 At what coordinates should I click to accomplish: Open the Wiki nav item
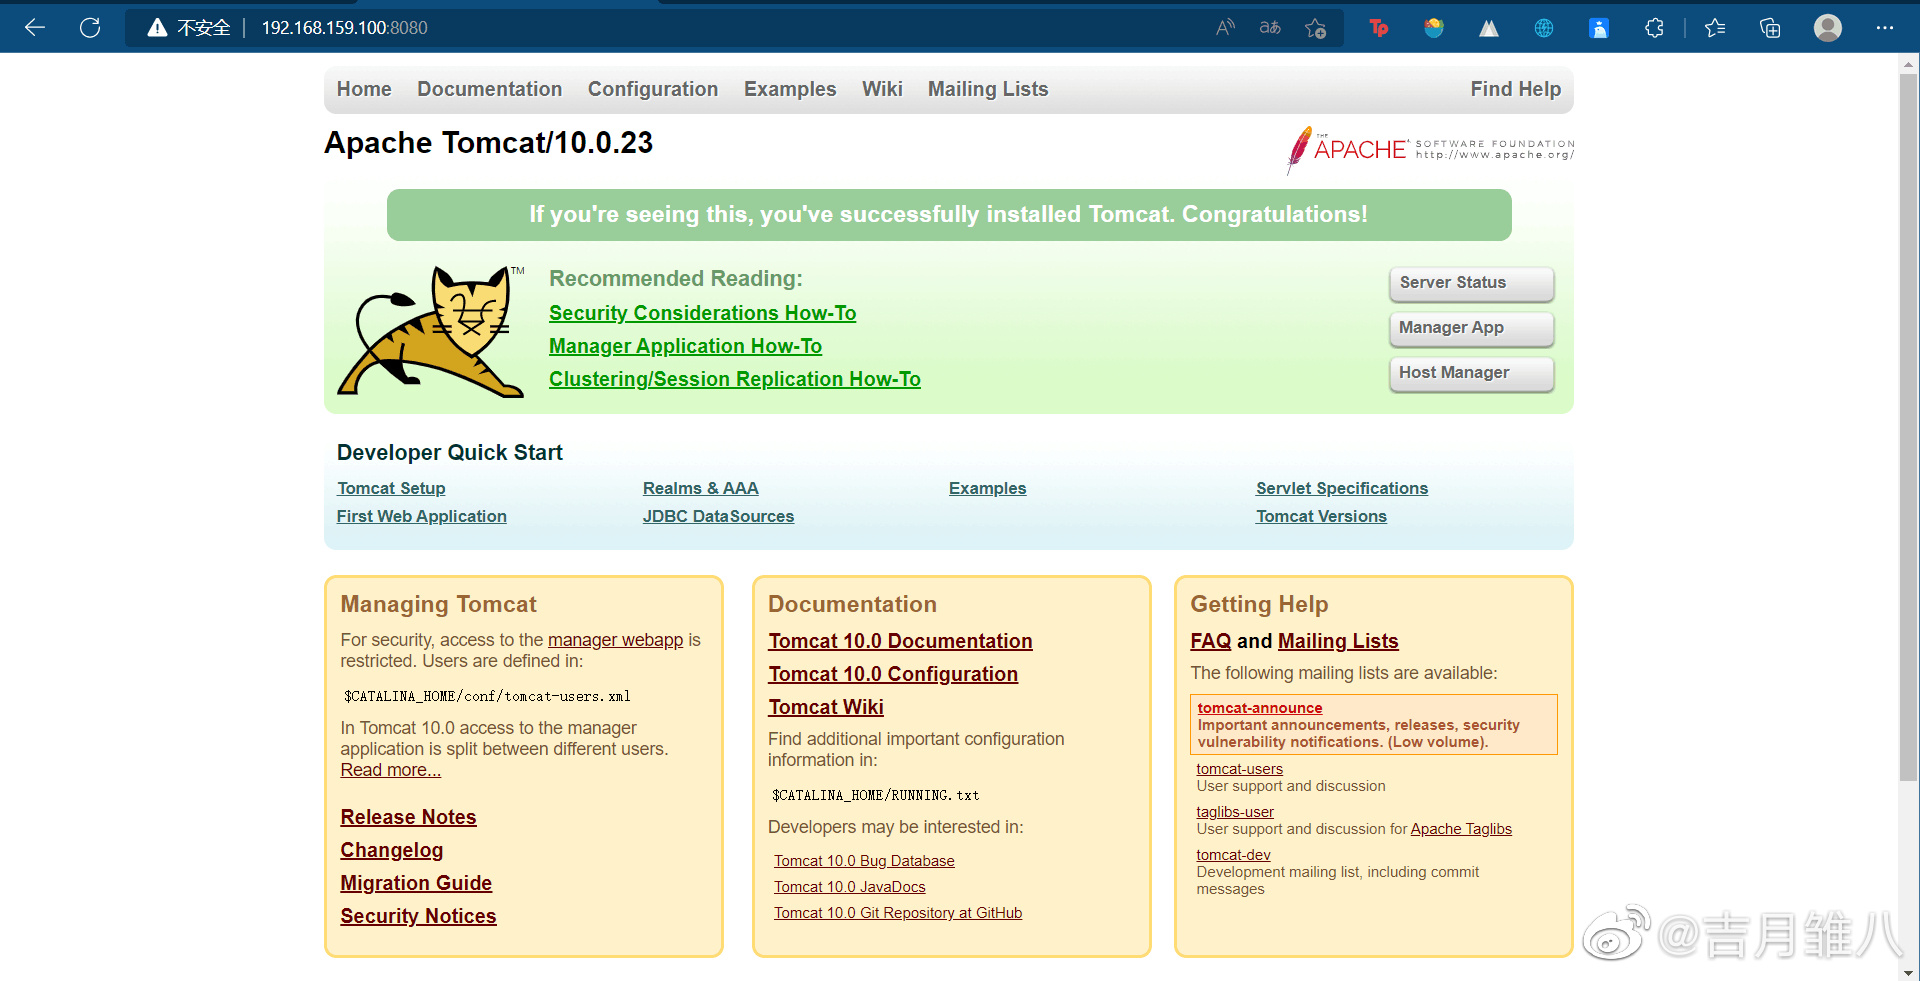pos(882,89)
